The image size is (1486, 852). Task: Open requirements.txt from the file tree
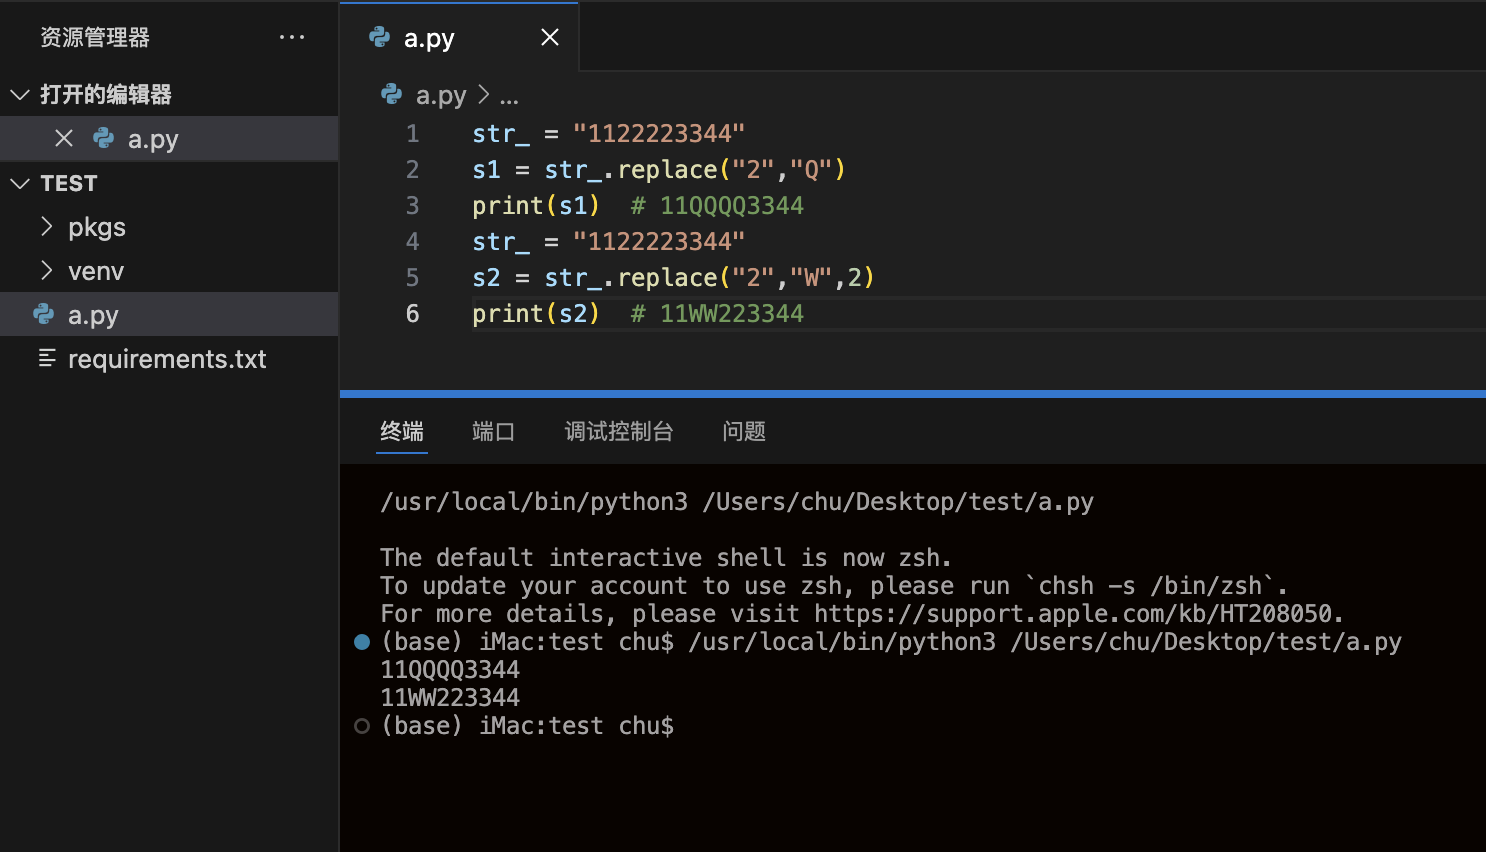click(x=167, y=359)
